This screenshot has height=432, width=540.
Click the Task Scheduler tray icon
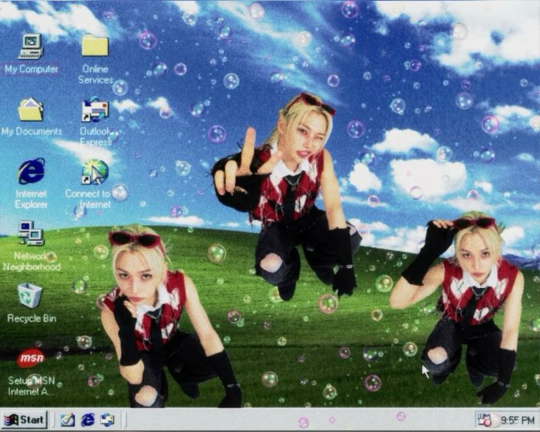(485, 420)
